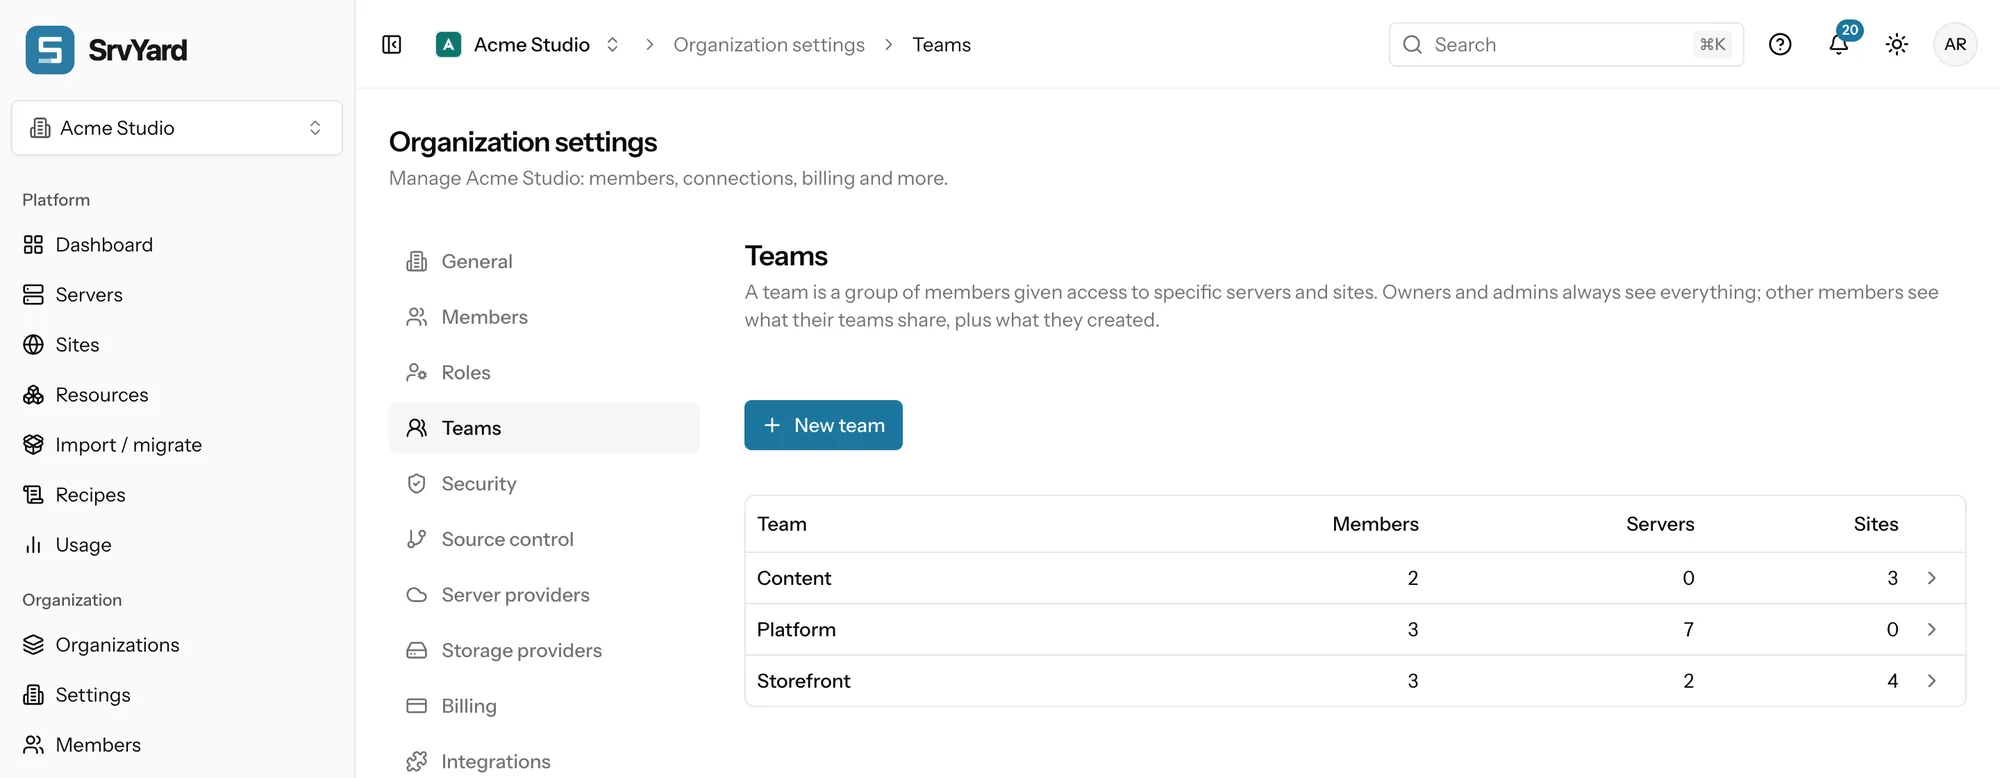
Task: Expand the Storefront team row chevron
Action: coord(1932,681)
